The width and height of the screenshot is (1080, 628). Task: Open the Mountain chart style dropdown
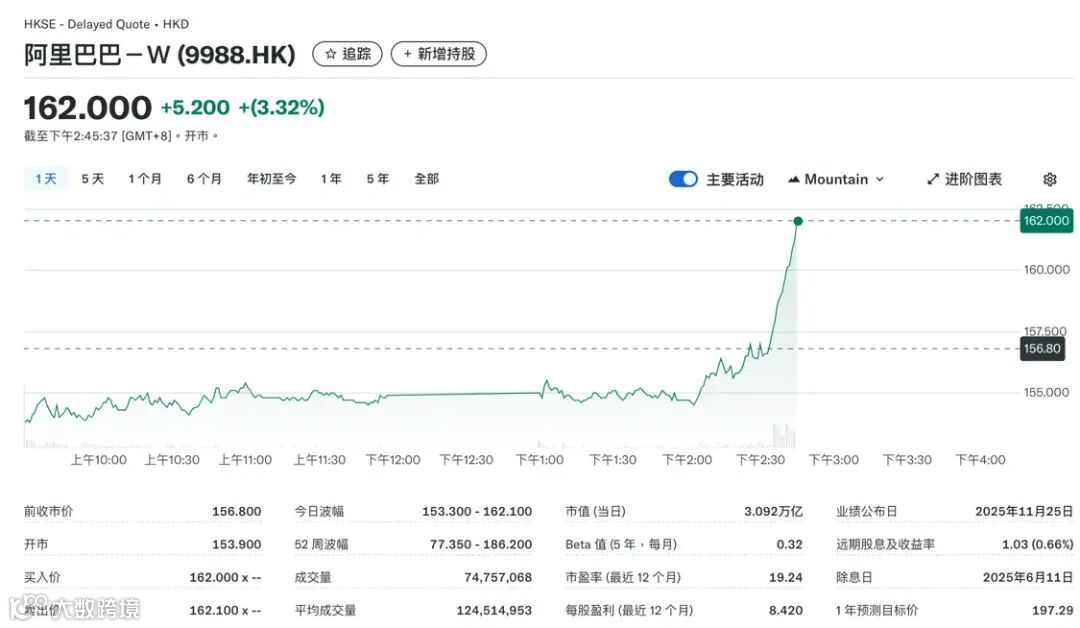coord(835,179)
